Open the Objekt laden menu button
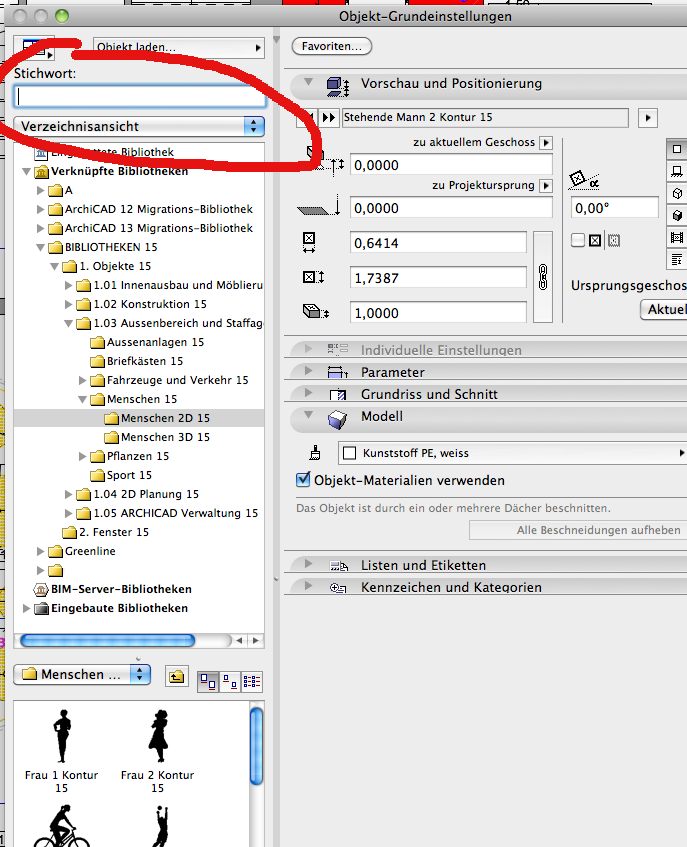The image size is (687, 847). 178,47
